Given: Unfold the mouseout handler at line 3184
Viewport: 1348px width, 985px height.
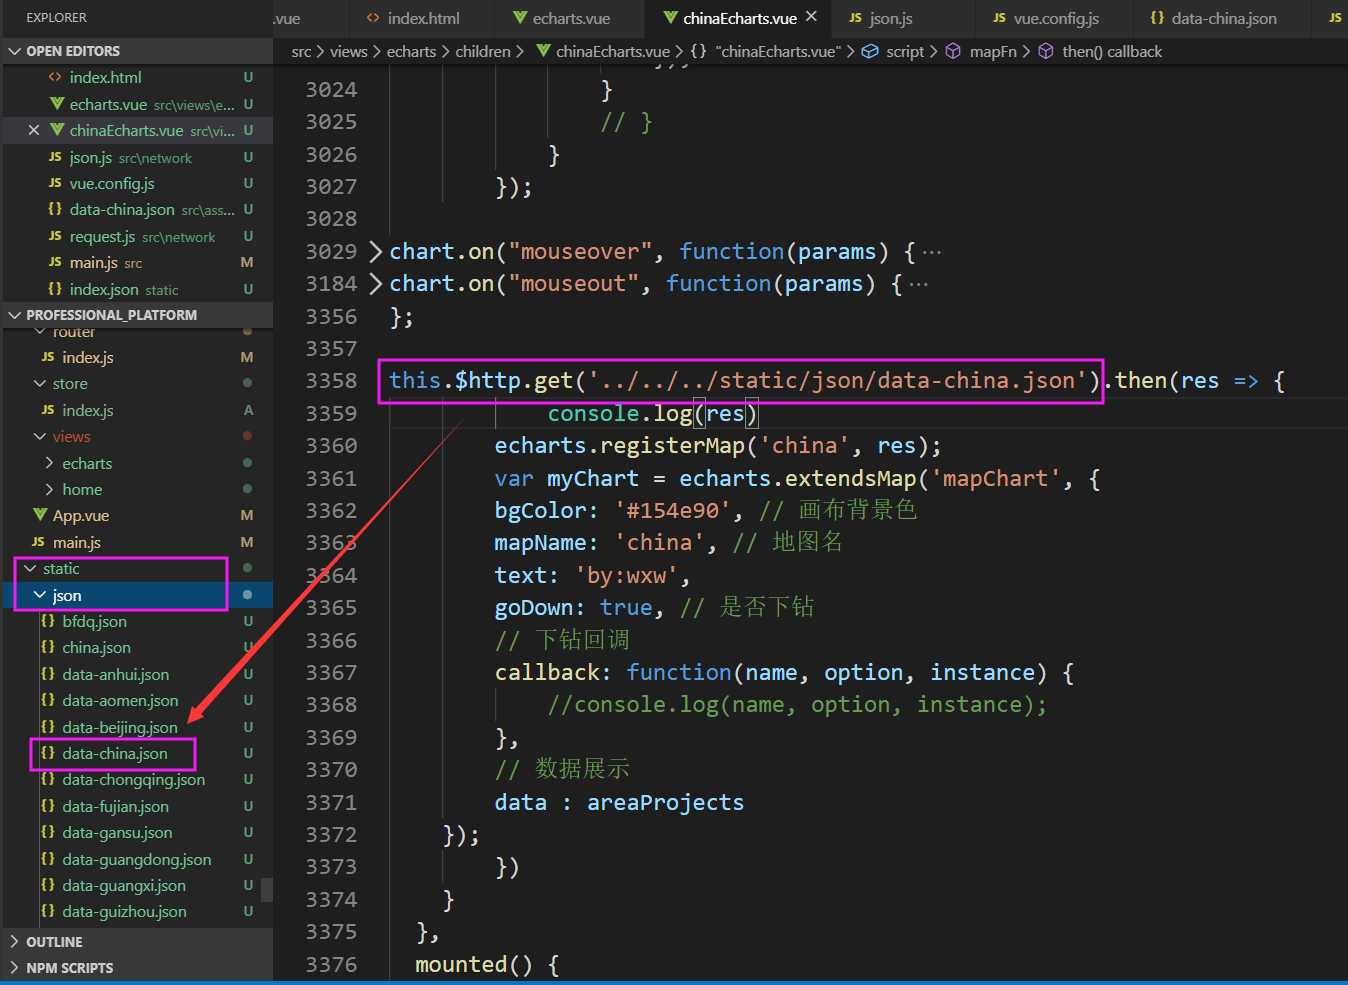Looking at the screenshot, I should pos(376,284).
